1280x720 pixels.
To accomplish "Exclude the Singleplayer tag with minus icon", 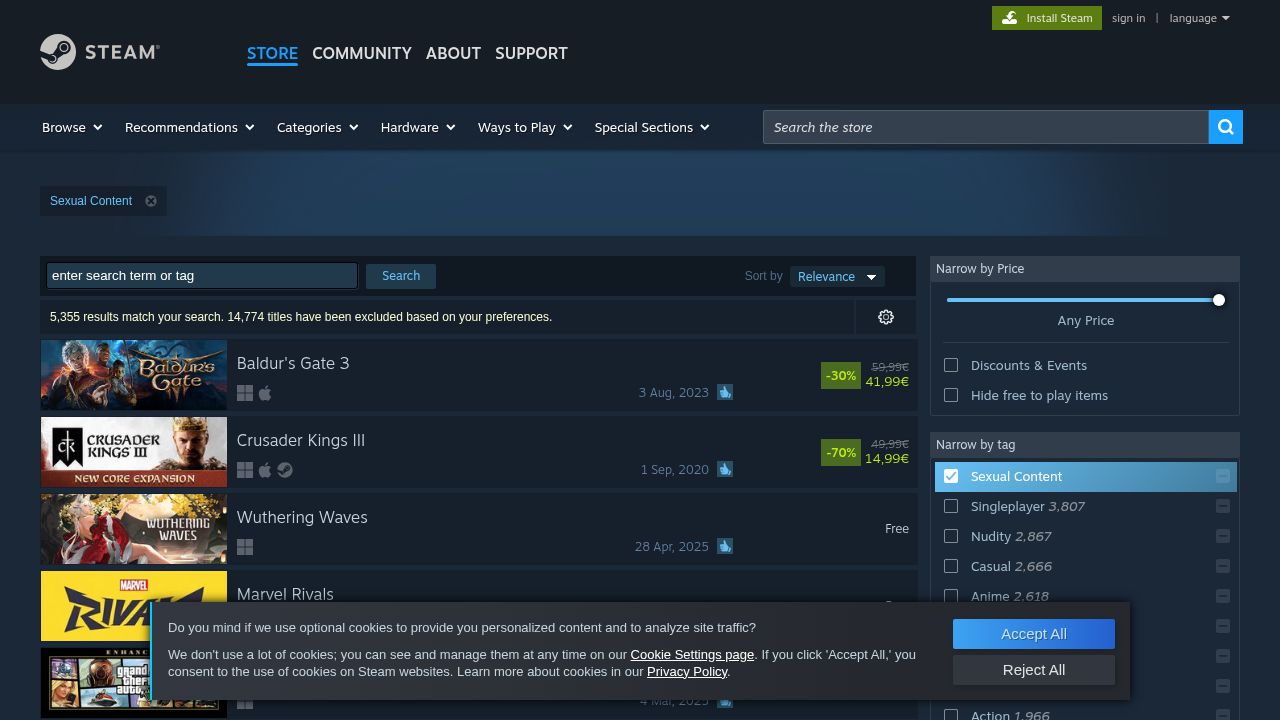I will (x=1223, y=506).
